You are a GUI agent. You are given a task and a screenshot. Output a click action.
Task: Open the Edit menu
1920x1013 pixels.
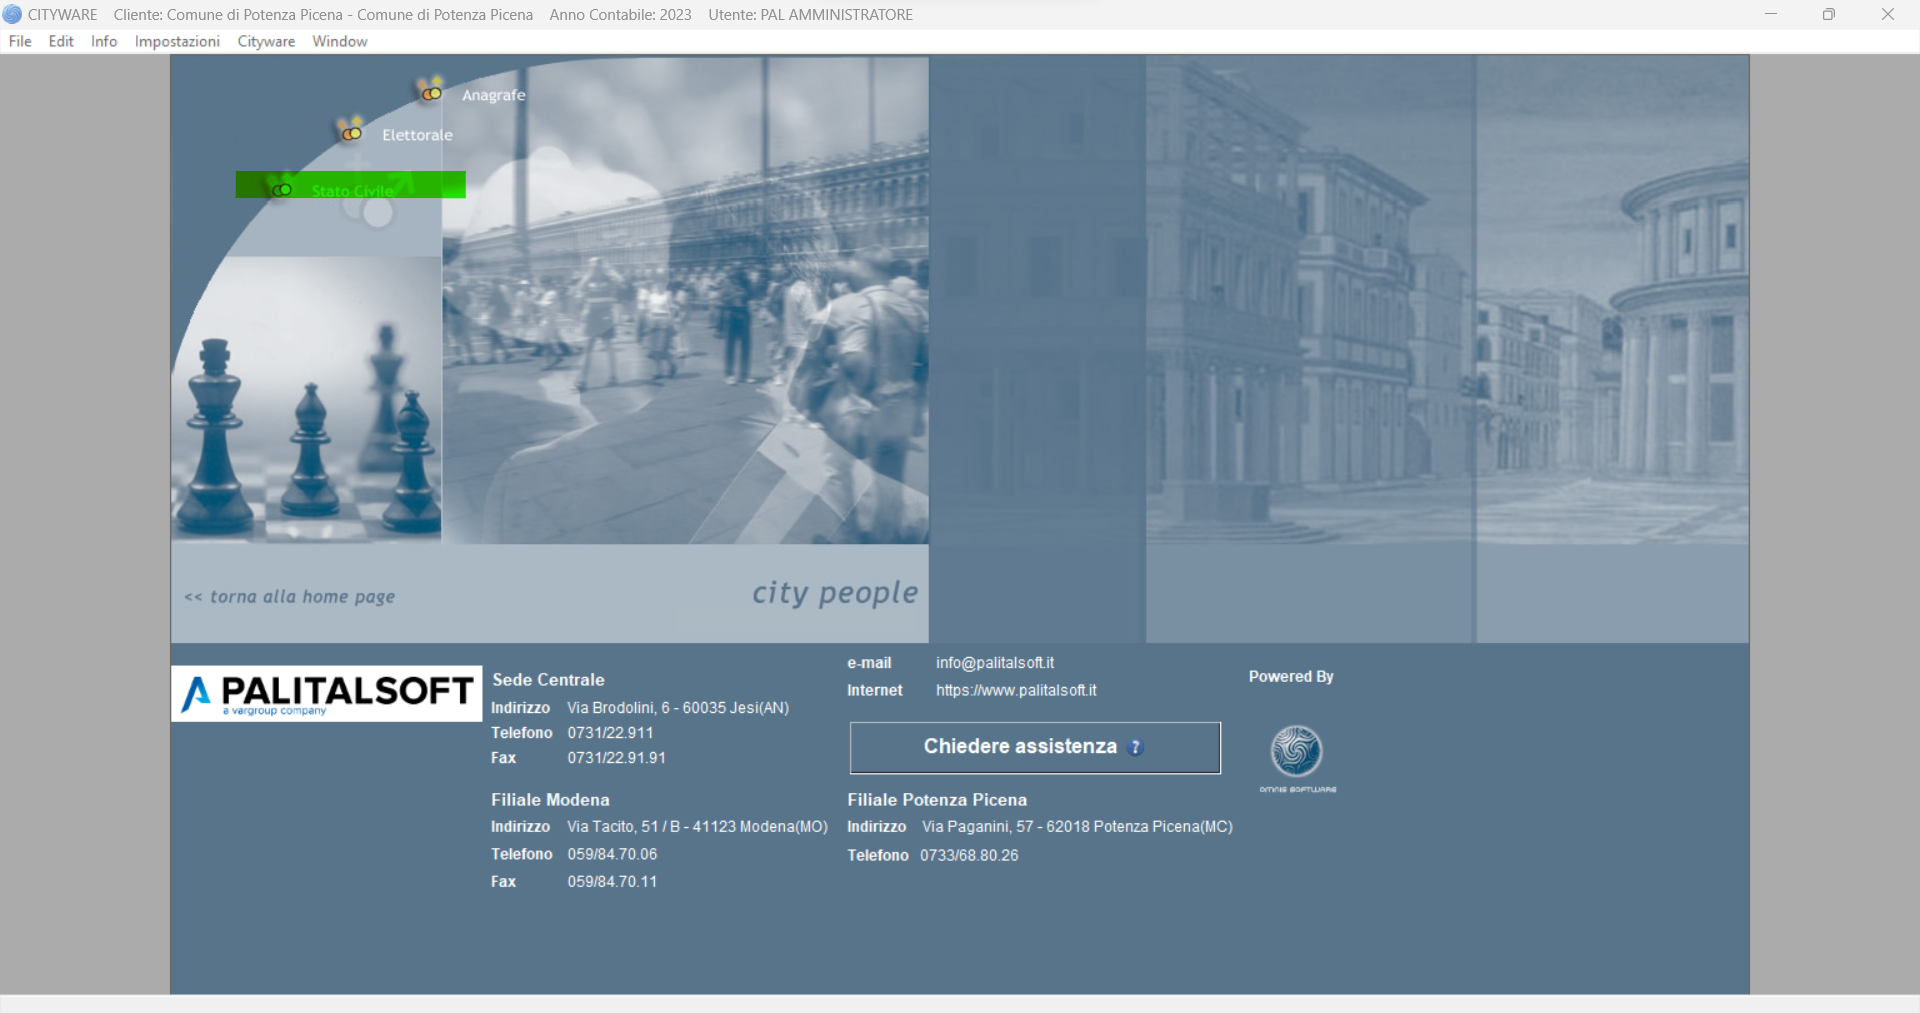pos(61,41)
